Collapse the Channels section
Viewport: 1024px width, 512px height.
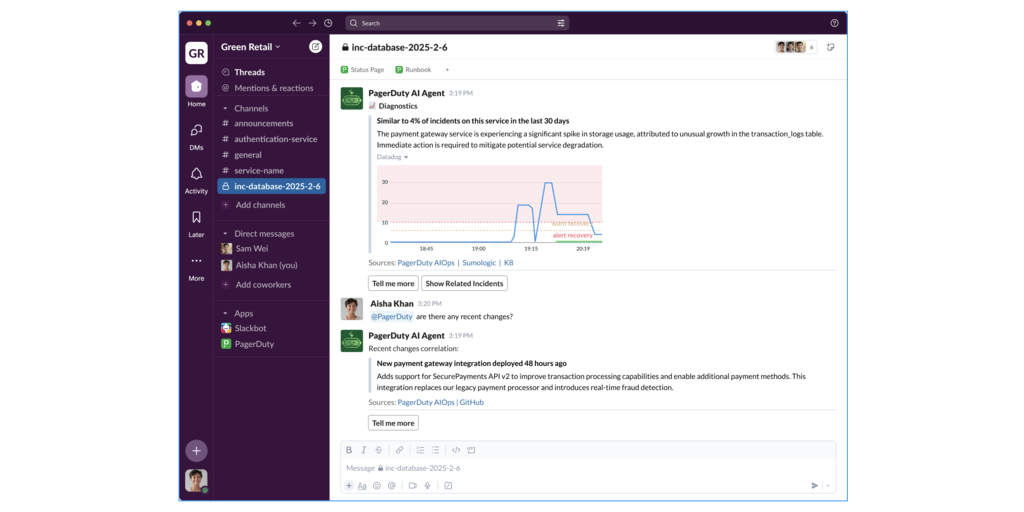point(225,108)
